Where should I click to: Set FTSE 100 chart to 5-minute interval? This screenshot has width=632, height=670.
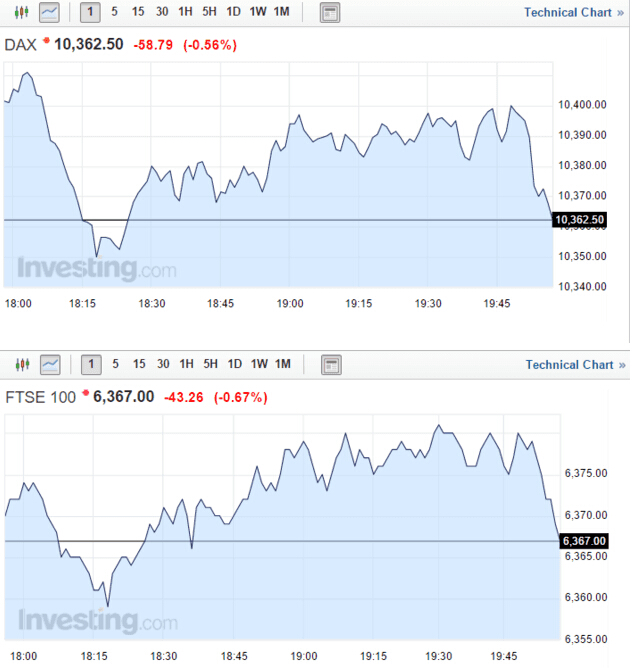click(115, 364)
